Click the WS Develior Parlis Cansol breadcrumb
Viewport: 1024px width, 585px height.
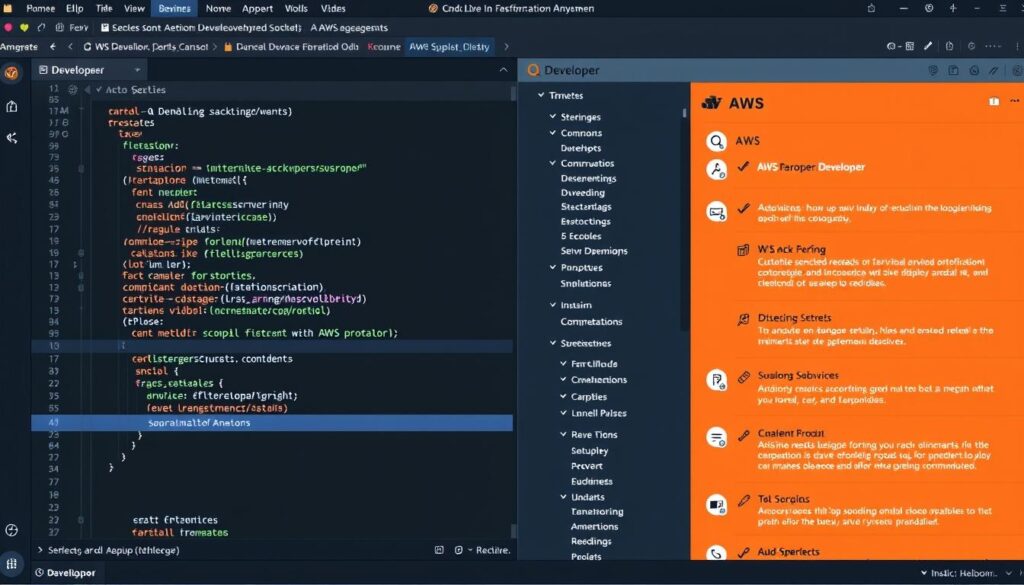(146, 46)
